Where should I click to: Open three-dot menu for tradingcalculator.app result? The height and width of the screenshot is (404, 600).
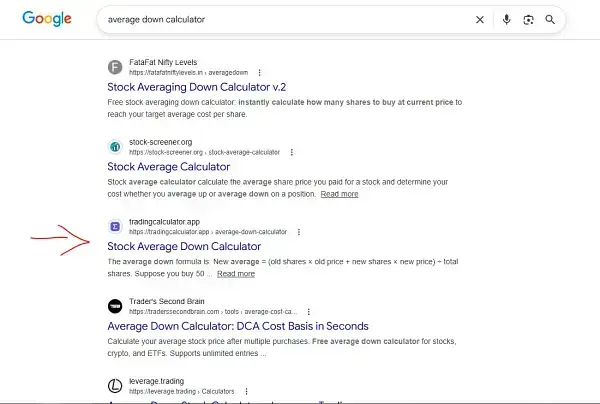click(x=299, y=232)
